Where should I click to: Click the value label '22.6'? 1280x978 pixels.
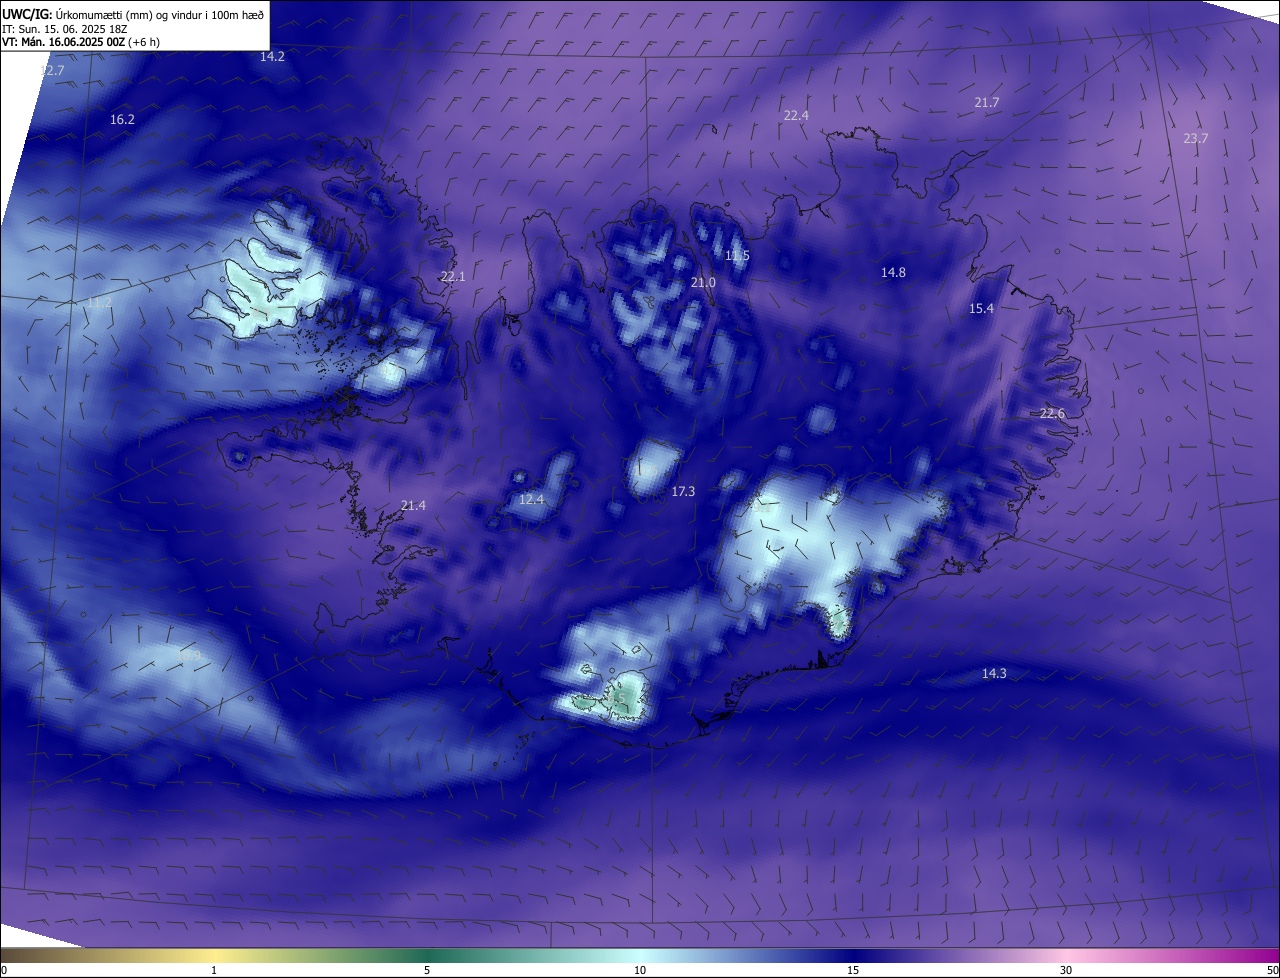pyautogui.click(x=1053, y=414)
